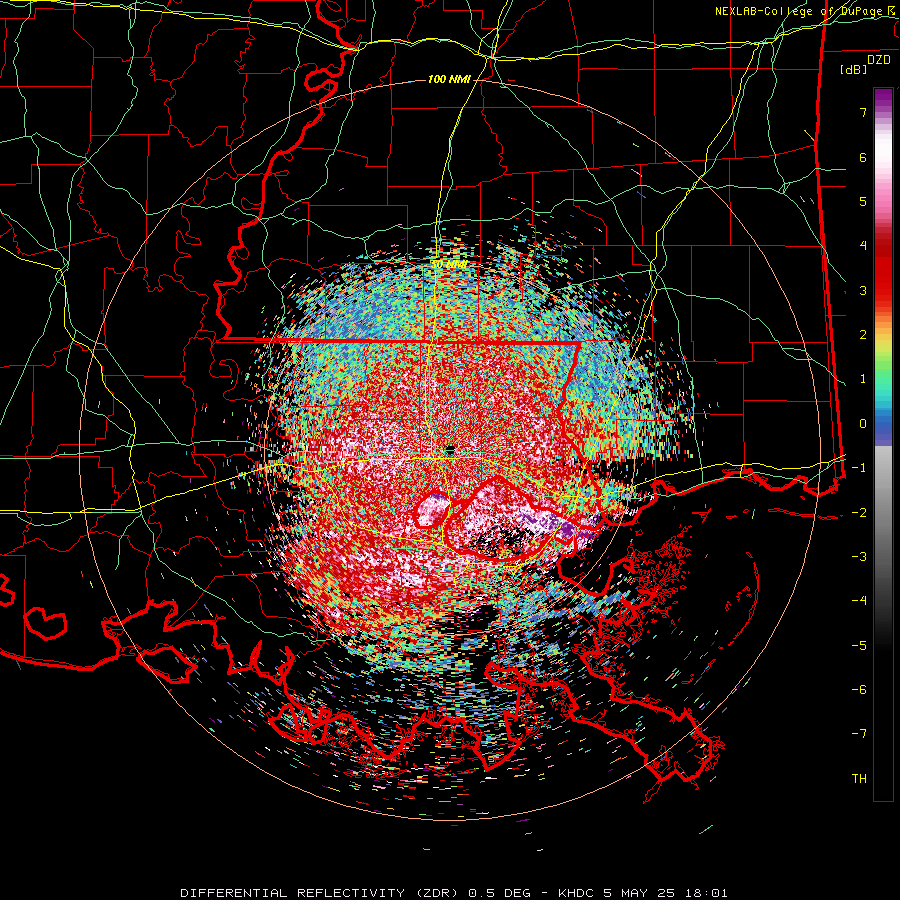Click the 0.5 DEG elevation text

500,893
